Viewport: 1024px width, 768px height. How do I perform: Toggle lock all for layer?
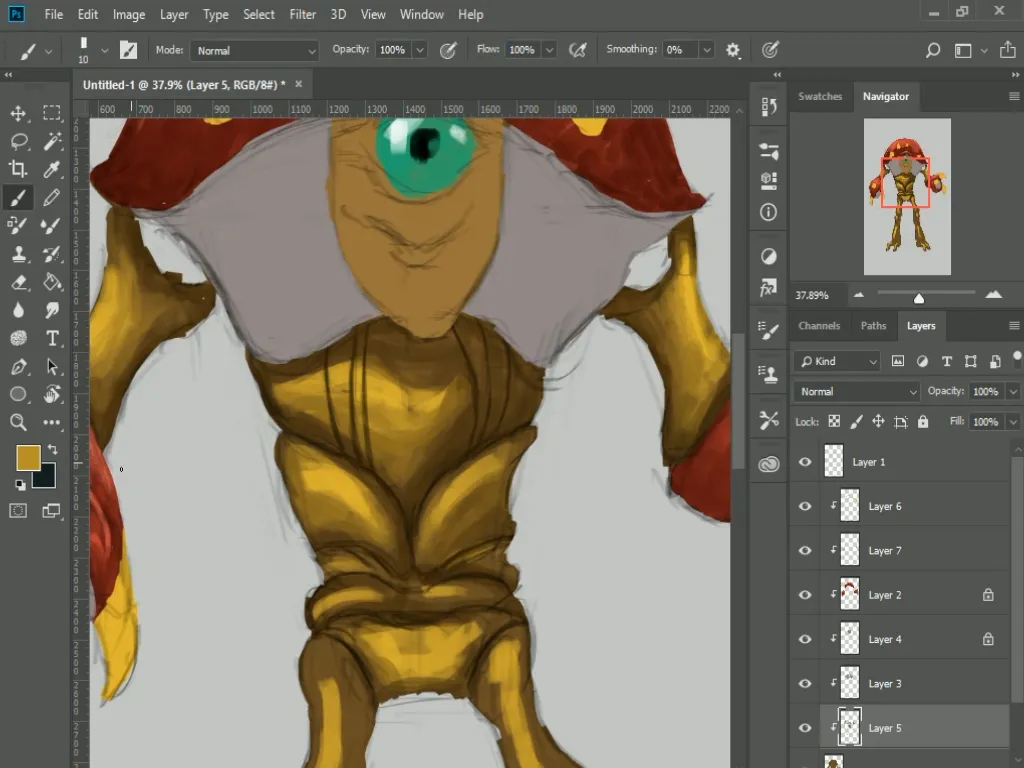(x=923, y=422)
